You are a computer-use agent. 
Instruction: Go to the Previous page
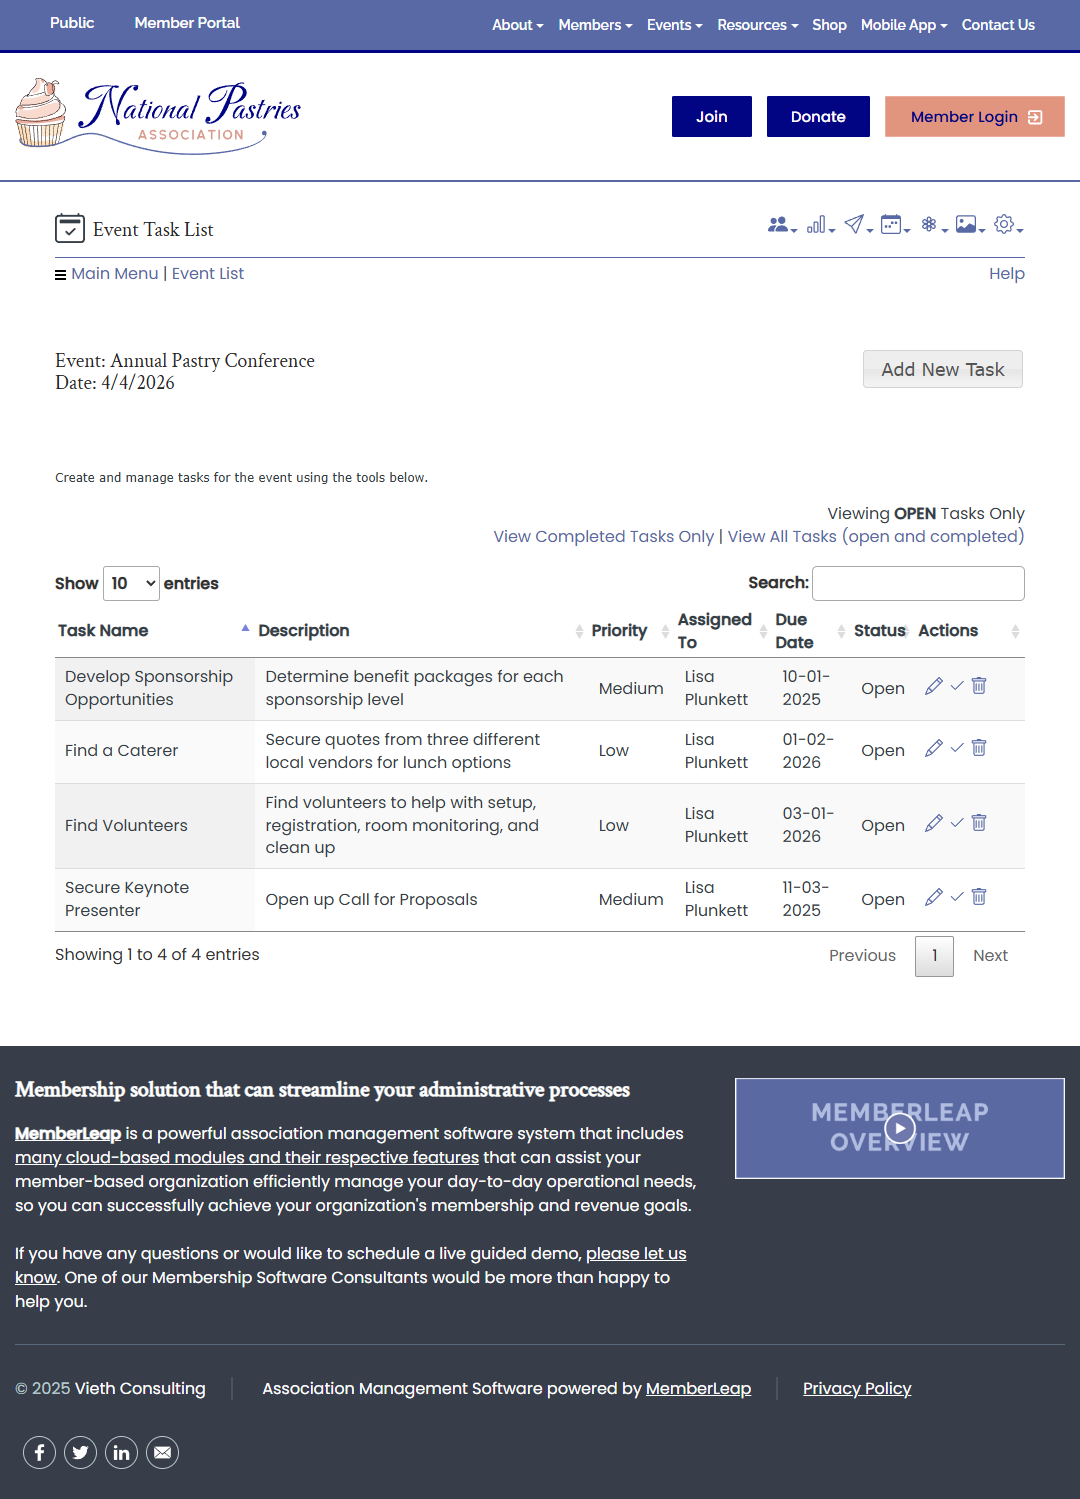click(862, 956)
